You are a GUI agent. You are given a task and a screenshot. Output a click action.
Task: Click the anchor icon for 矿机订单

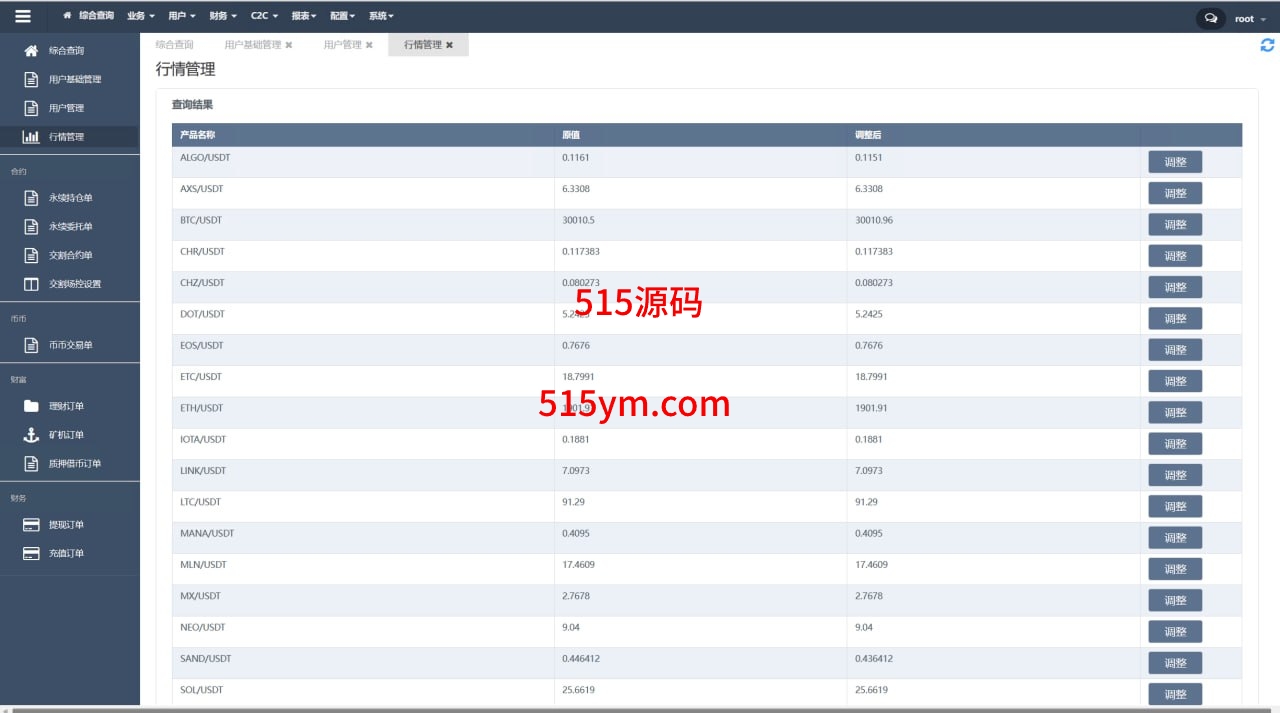[31, 435]
